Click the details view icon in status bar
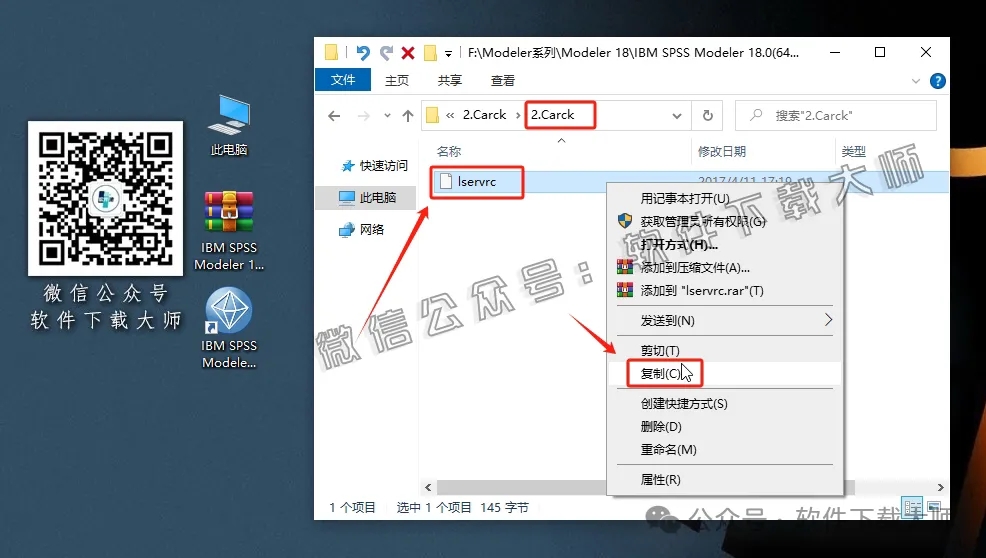 click(912, 507)
